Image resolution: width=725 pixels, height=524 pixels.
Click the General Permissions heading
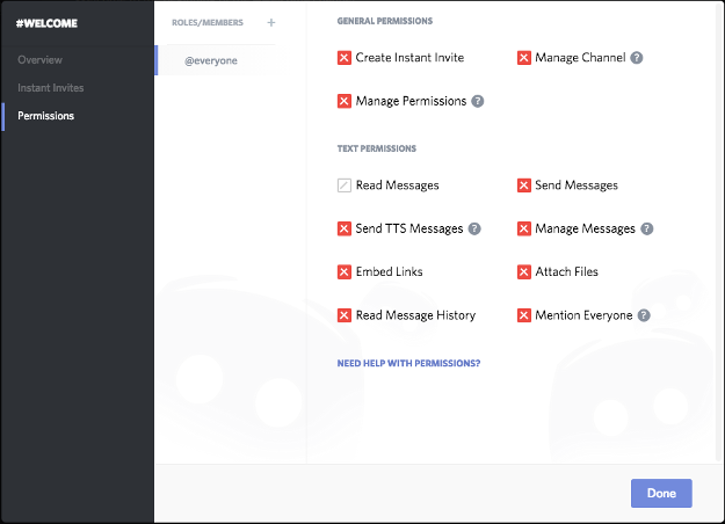[385, 21]
